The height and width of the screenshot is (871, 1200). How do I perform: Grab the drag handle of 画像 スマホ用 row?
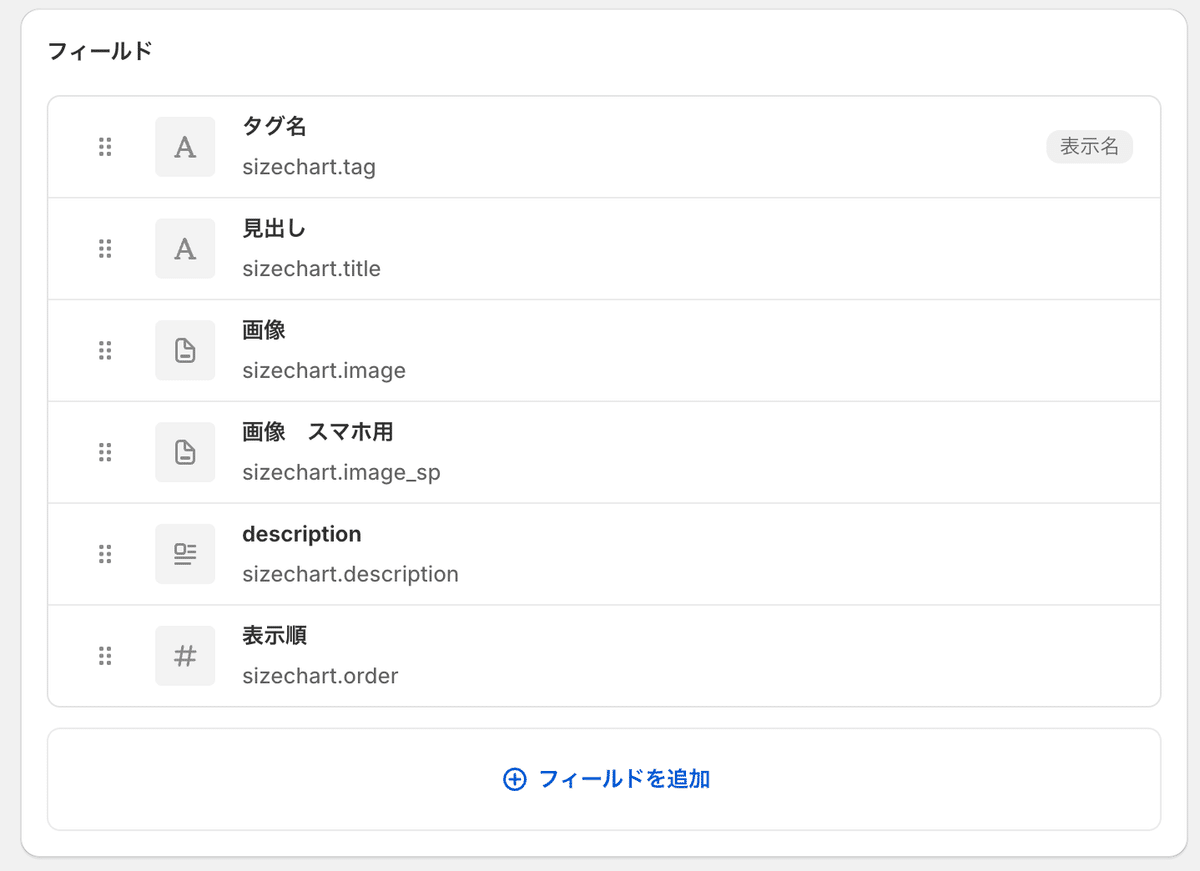(x=105, y=452)
